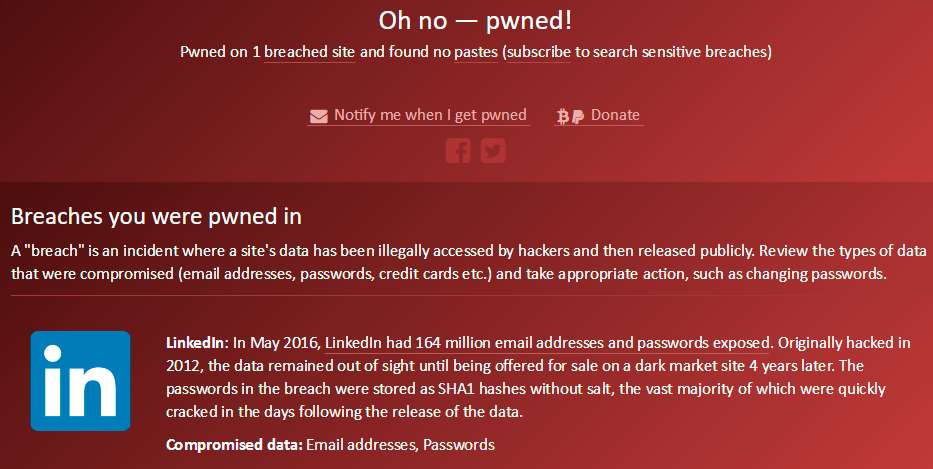The image size is (933, 469).
Task: Share result via Facebook icon
Action: pyautogui.click(x=458, y=151)
